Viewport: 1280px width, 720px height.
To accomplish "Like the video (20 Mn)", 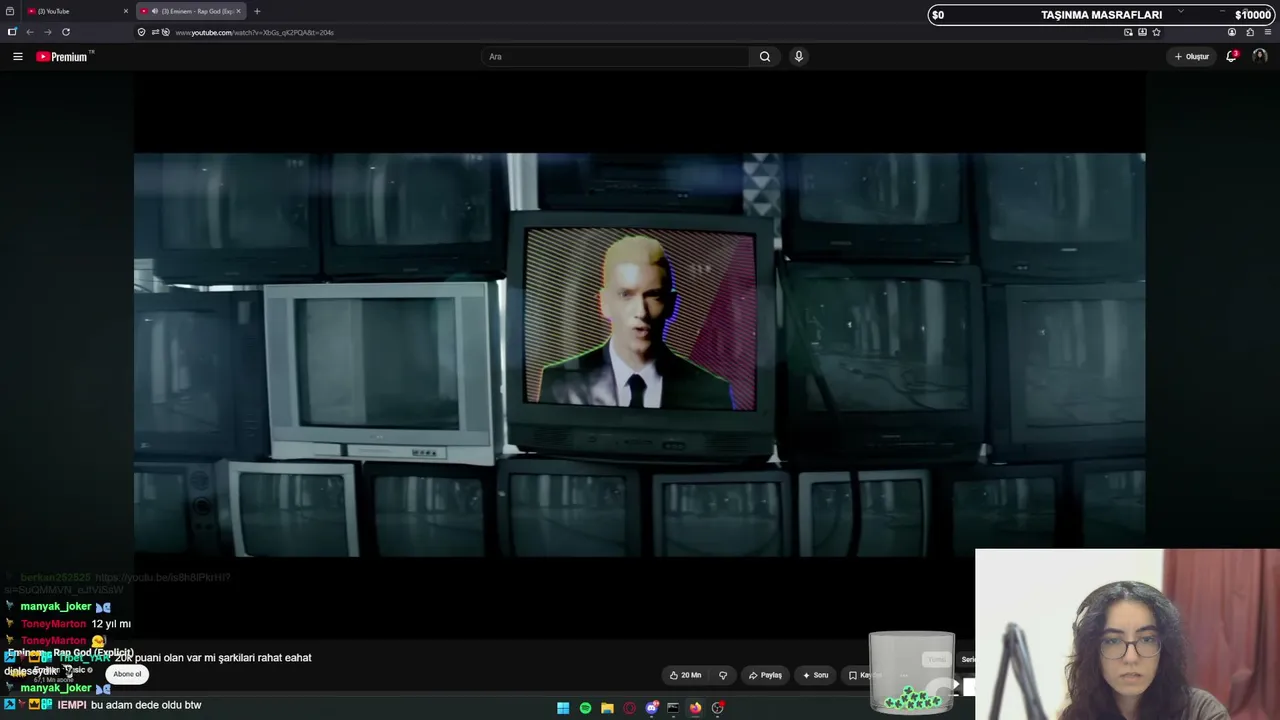I will tap(686, 675).
